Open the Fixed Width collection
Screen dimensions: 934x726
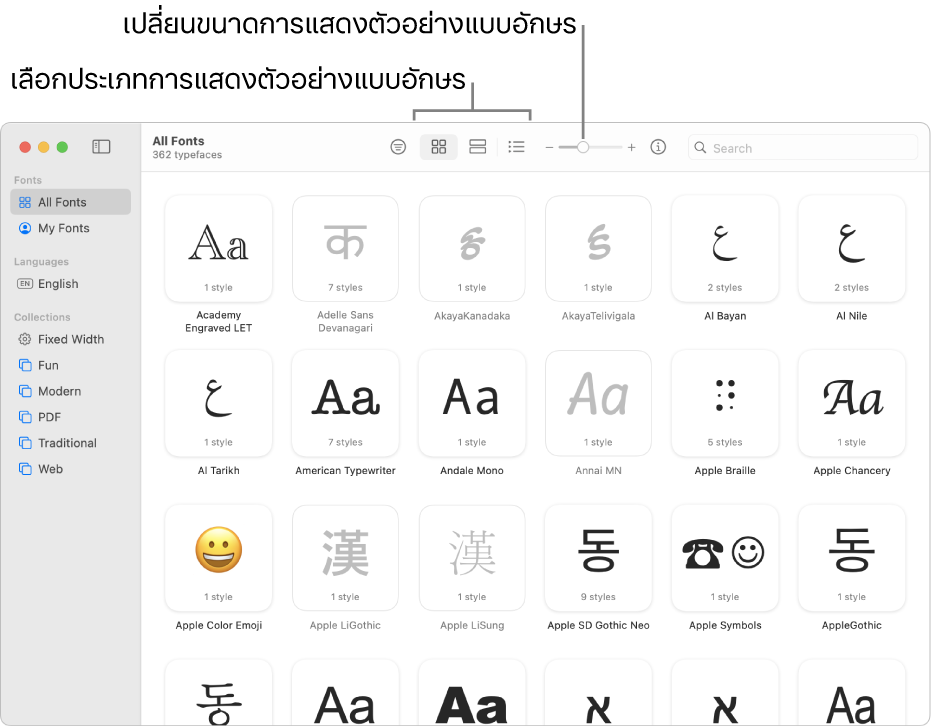pyautogui.click(x=70, y=339)
